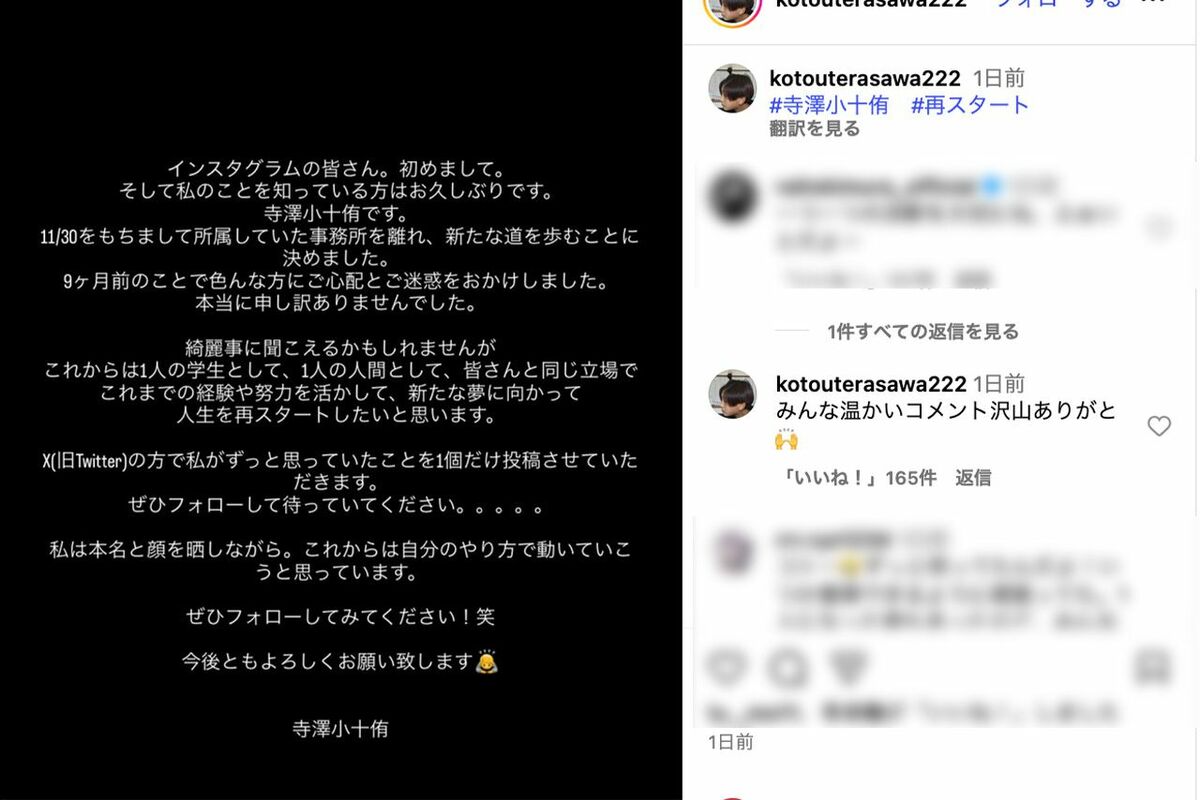
Task: Open the header profile picture with story ring
Action: point(734,7)
